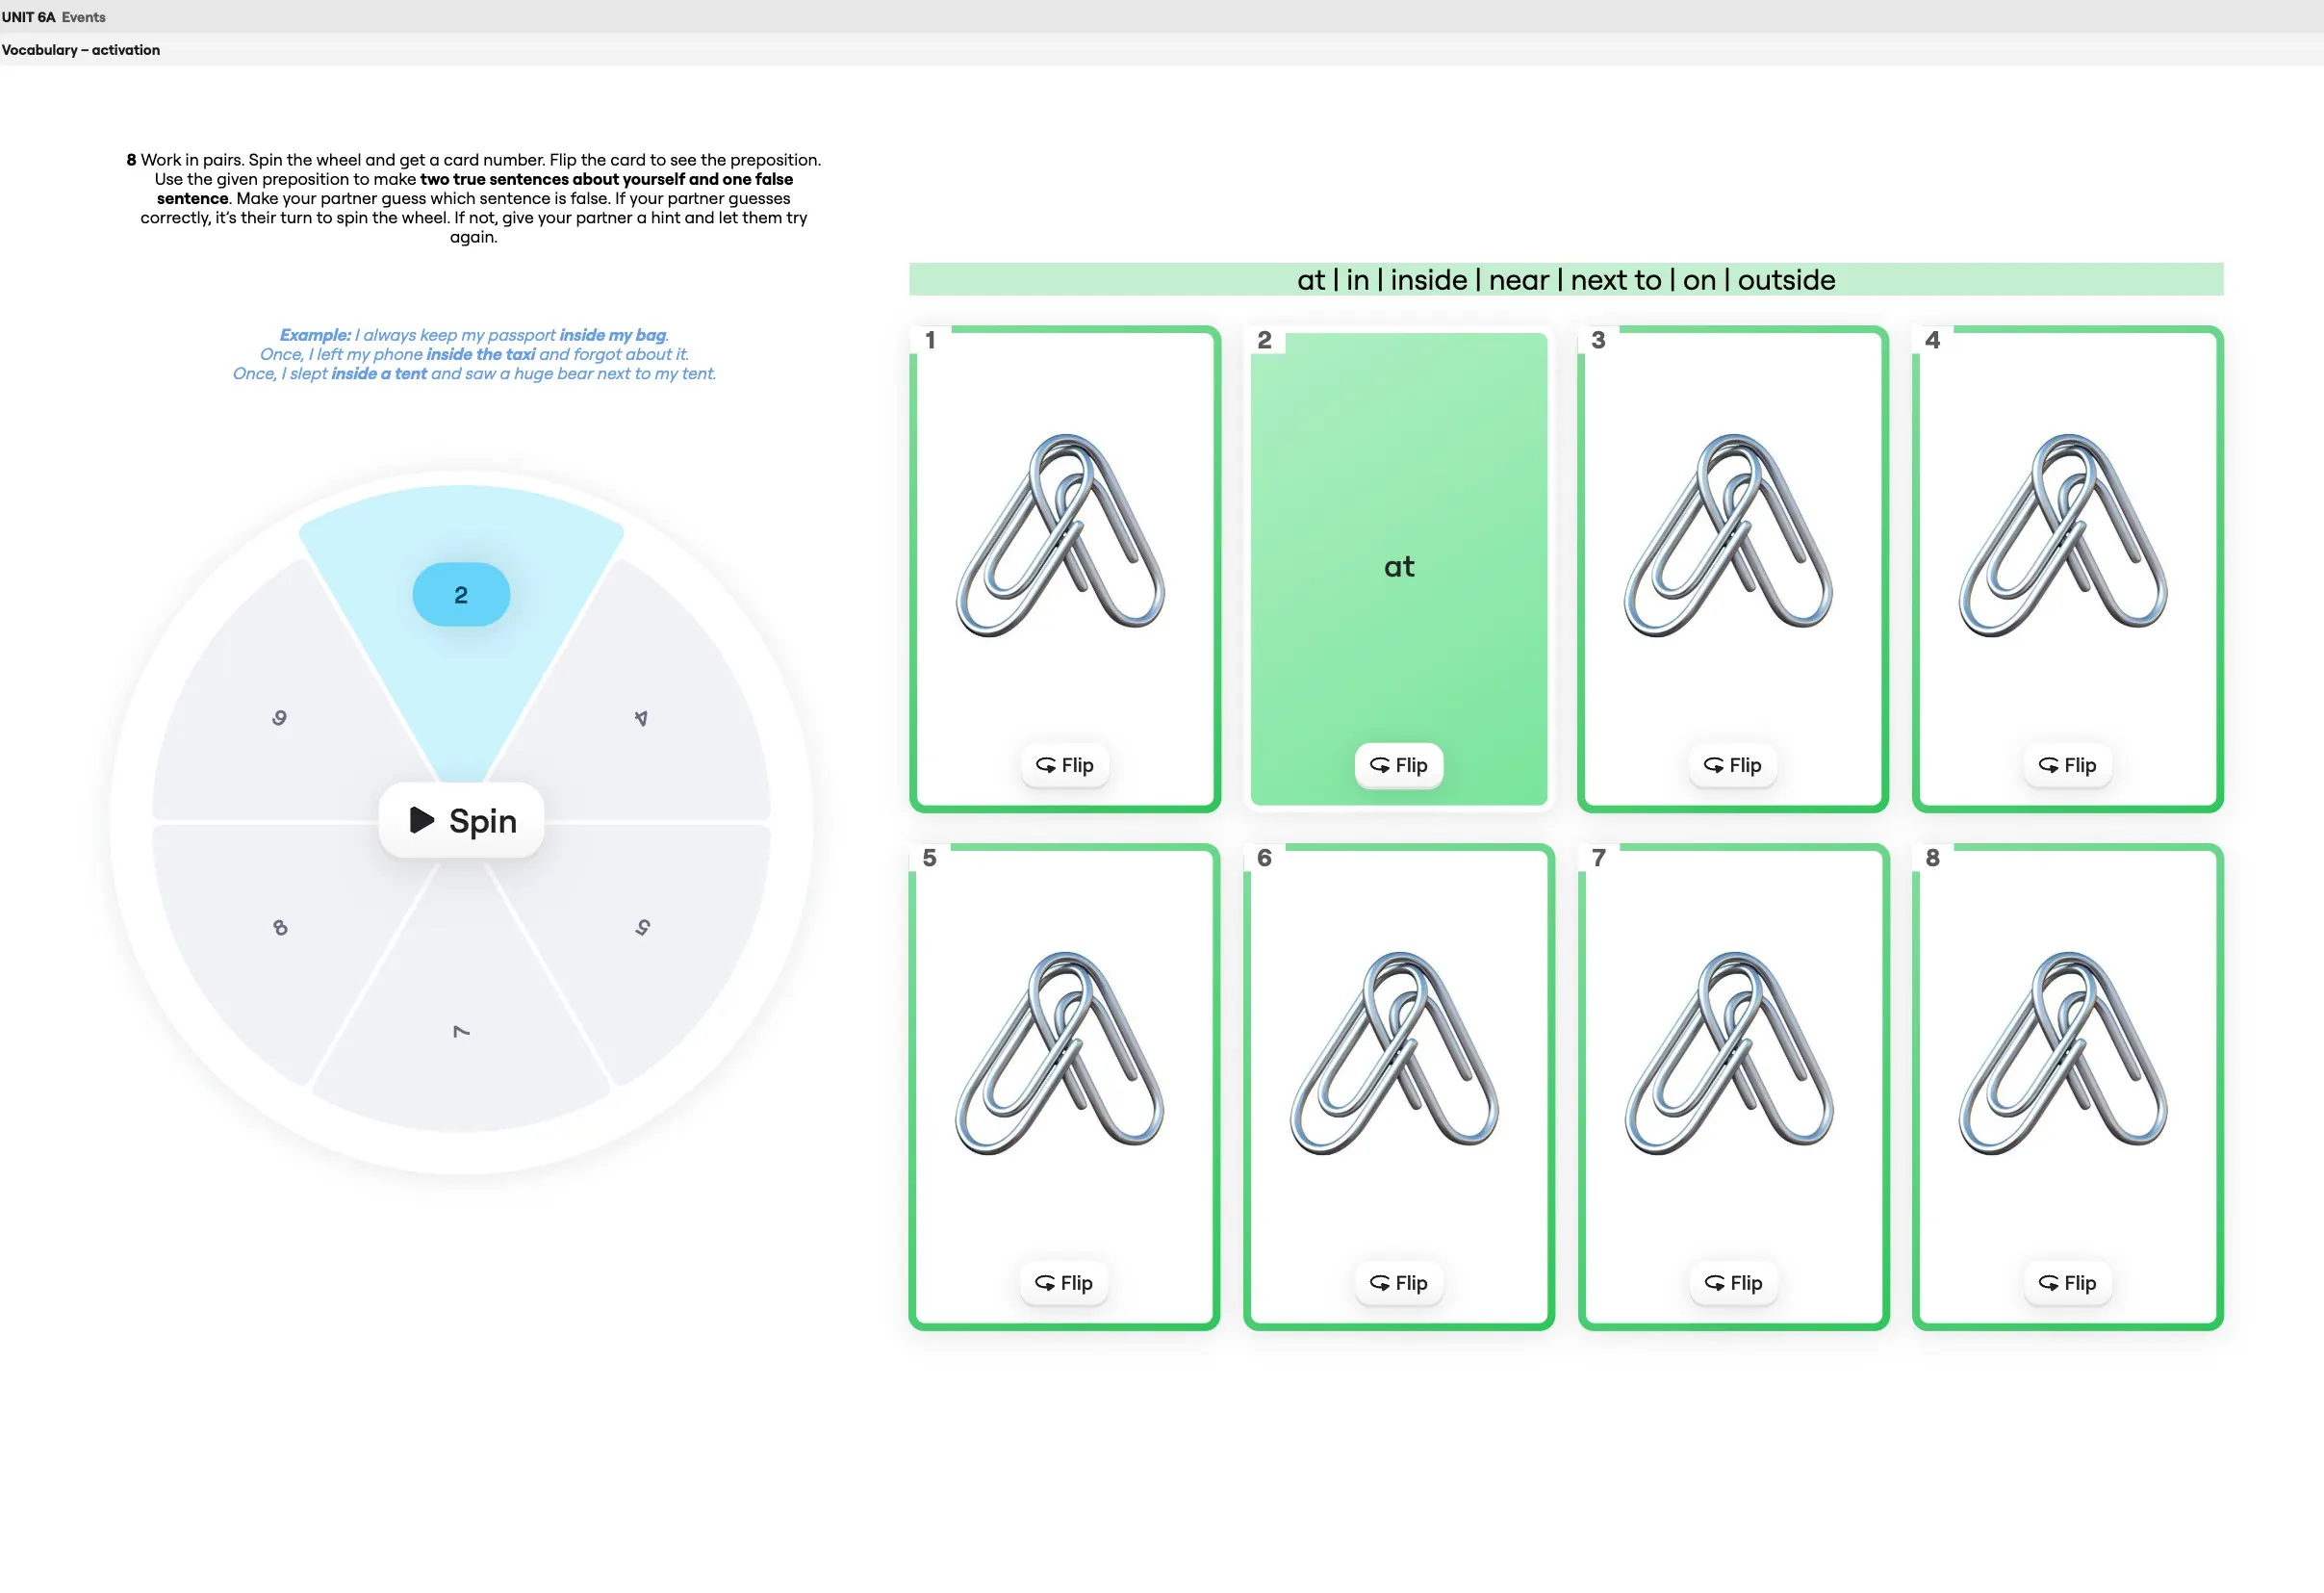Viewport: 2324px width, 1593px height.
Task: Click the paperclip image on card 4
Action: click(x=2063, y=535)
